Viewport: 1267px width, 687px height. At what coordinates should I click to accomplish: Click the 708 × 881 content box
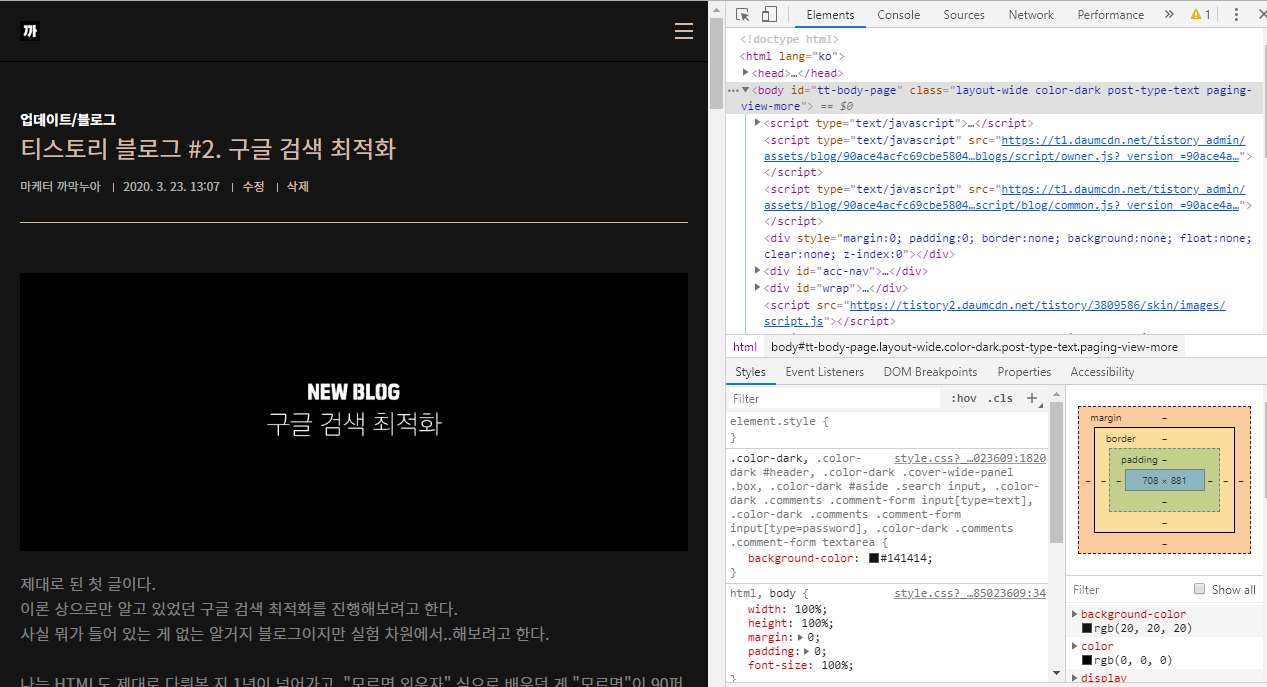1164,480
